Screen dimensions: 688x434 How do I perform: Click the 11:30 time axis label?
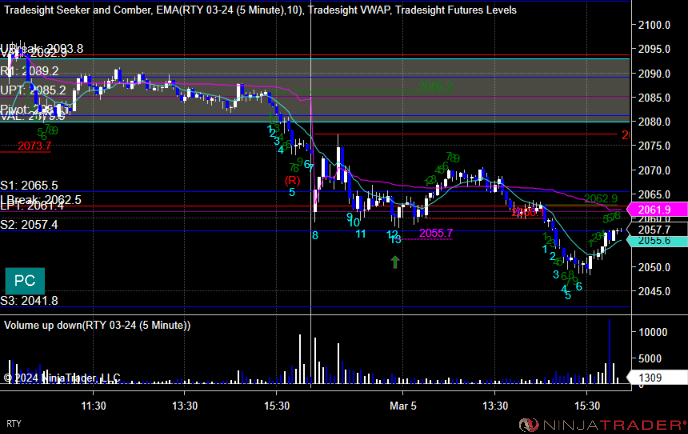93,406
